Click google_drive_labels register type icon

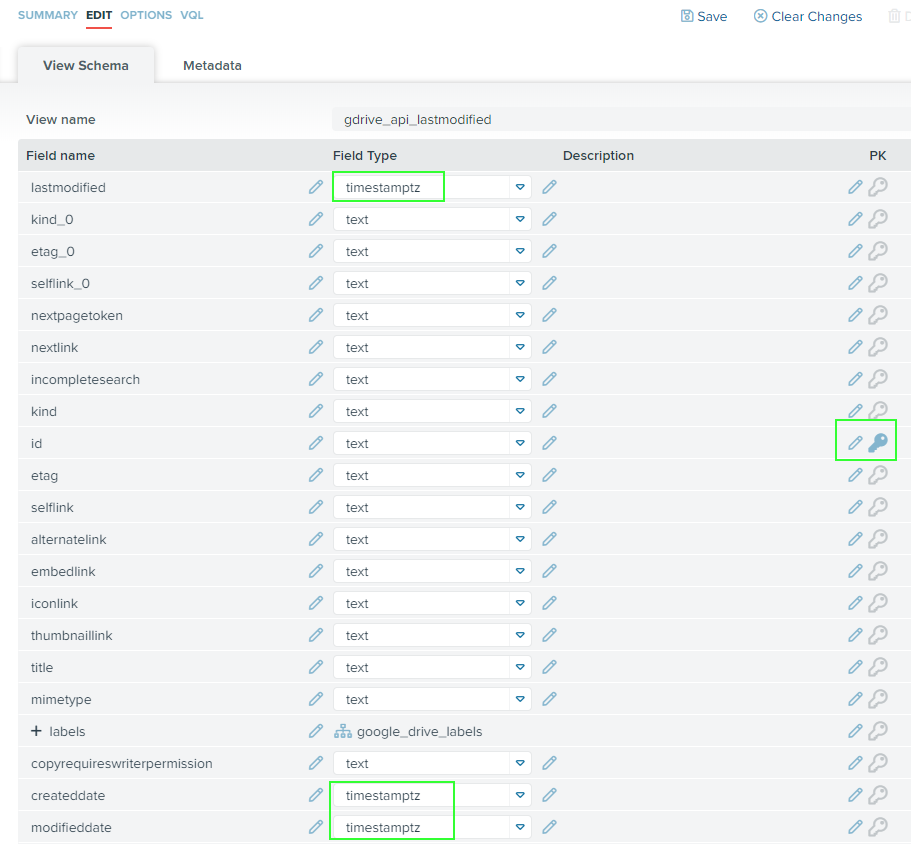343,731
